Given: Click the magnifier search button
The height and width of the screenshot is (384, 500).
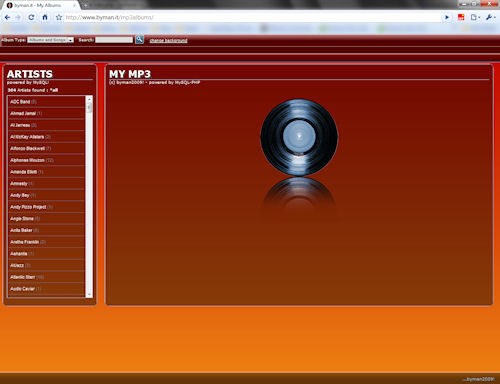Looking at the screenshot, I should click(139, 40).
